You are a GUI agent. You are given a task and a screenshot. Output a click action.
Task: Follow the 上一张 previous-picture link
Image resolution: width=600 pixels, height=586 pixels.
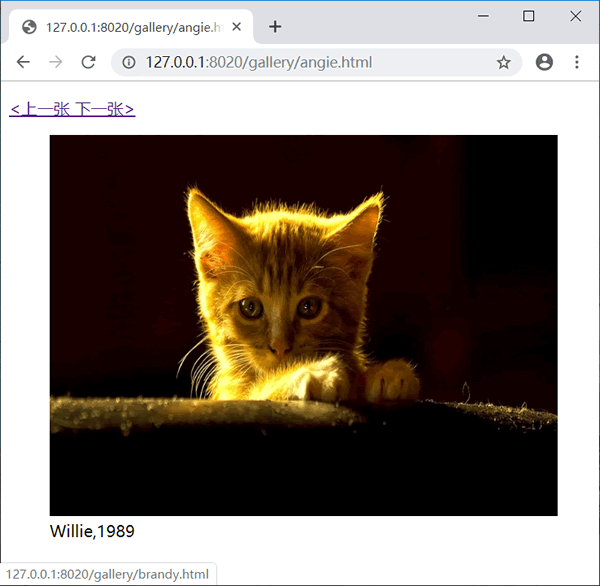40,109
